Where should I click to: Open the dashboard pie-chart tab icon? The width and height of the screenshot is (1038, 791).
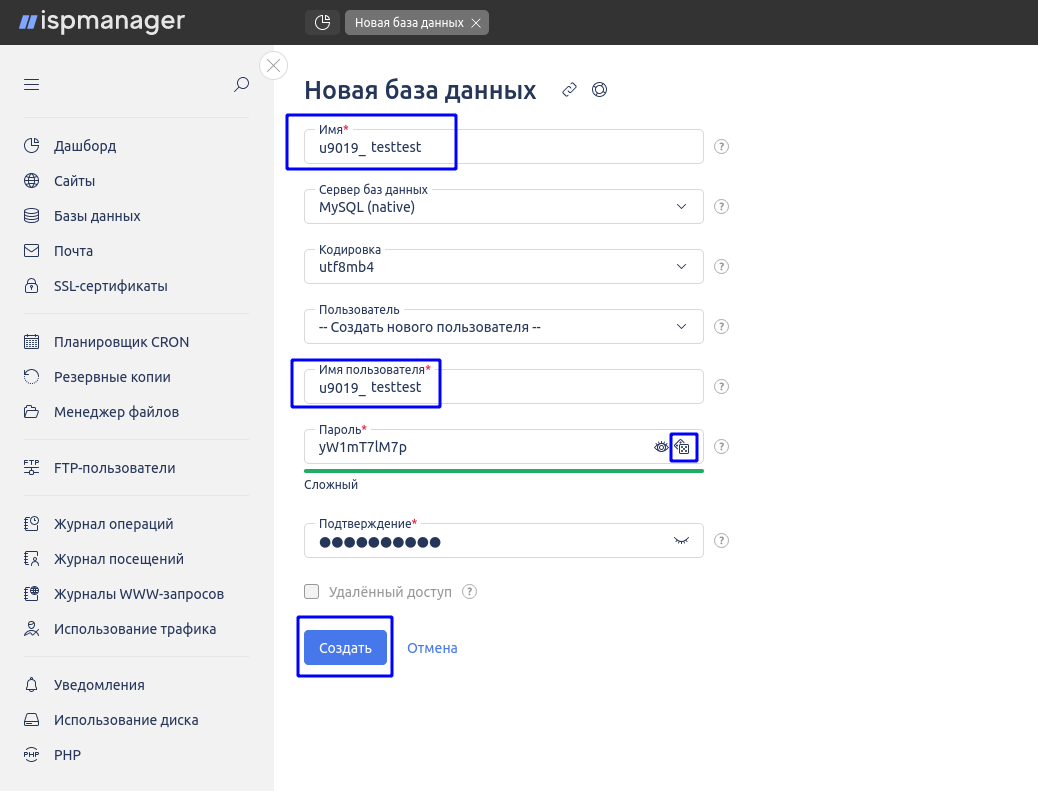point(322,23)
